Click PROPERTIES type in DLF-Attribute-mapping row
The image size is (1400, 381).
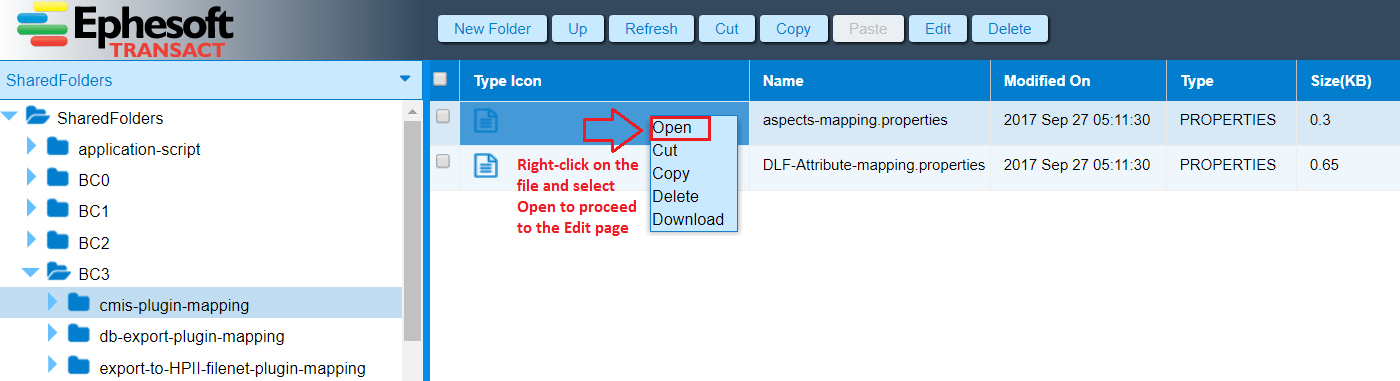coord(1228,164)
